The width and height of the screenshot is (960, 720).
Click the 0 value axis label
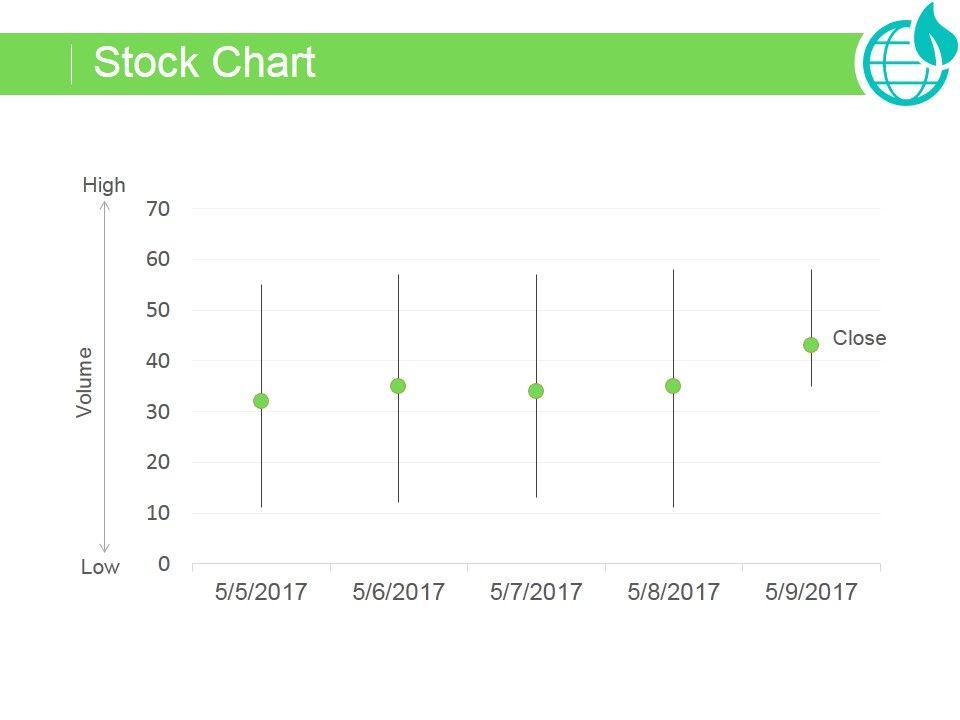click(x=164, y=564)
